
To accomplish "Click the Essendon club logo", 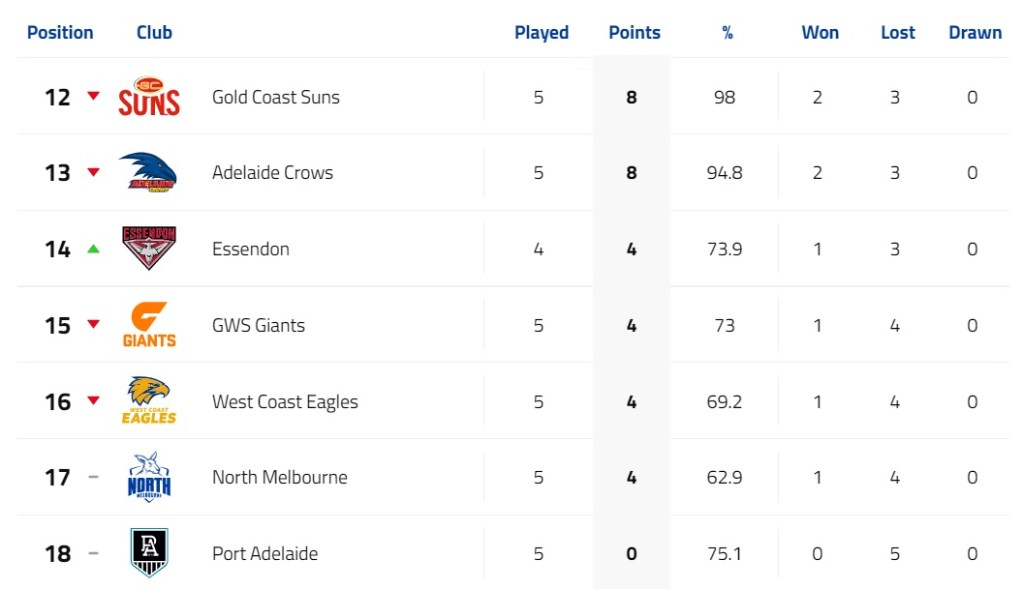I will (x=149, y=248).
